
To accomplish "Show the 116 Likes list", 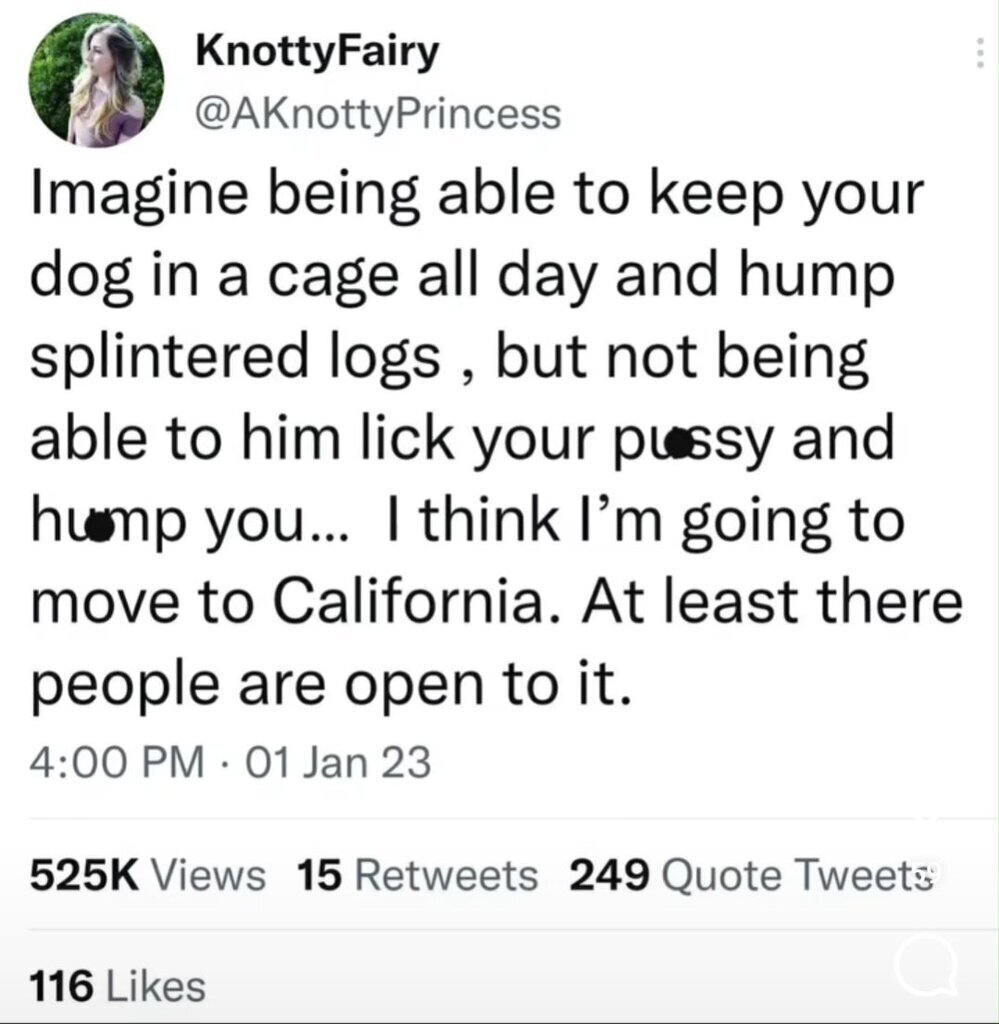I will (118, 985).
